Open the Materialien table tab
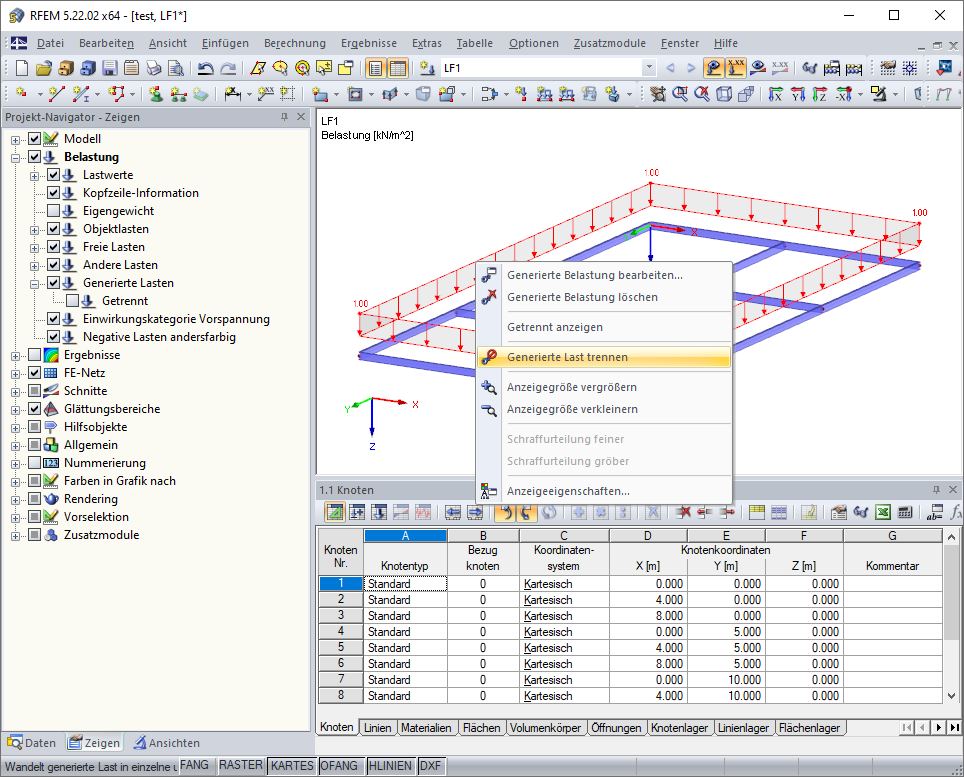The width and height of the screenshot is (964, 777). coord(425,728)
